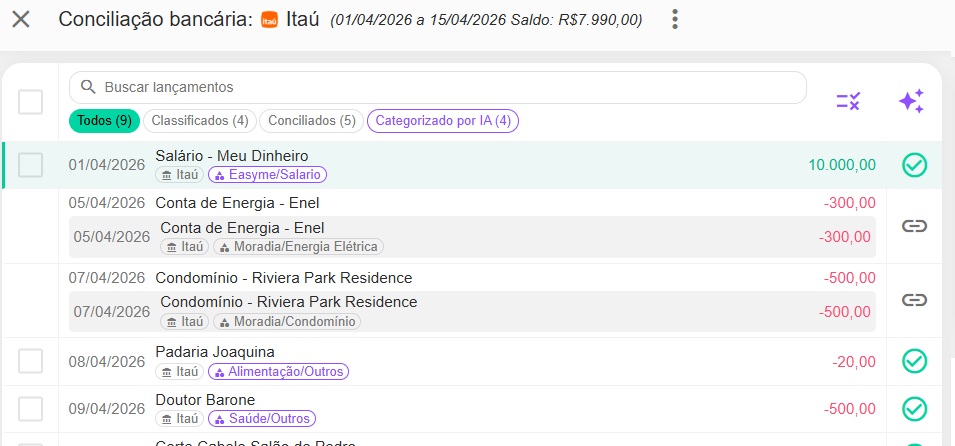Viewport: 955px width, 446px height.
Task: Click the link icon for Condomínio entry
Action: 914,300
